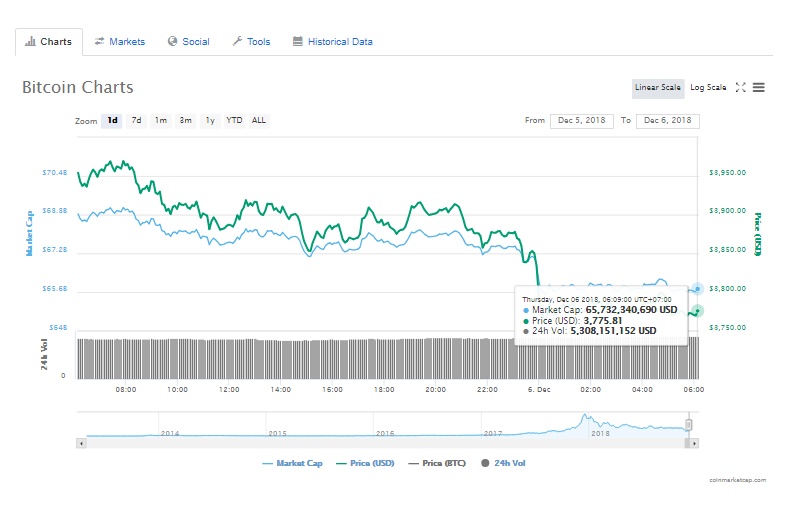
Task: Click tooltip 24h Vol value 5,308,151,152 USD
Action: (x=613, y=331)
